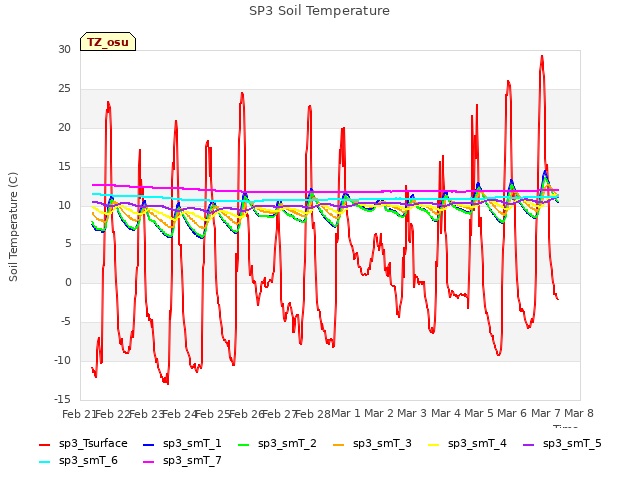
Task: Click the Soil Temperature (C) axis label
Action: click(13, 227)
